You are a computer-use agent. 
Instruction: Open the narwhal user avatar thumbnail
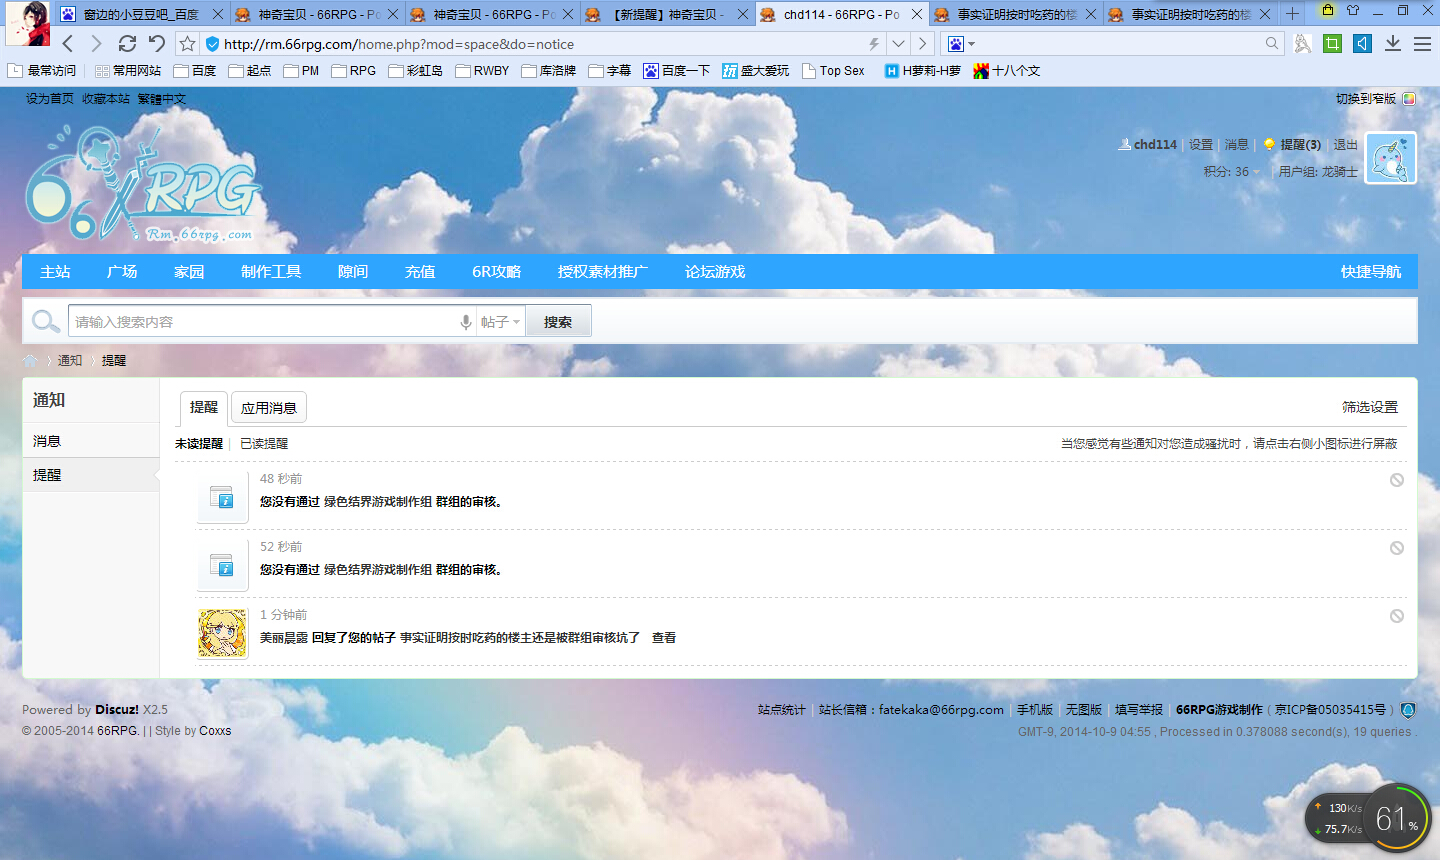point(1391,158)
